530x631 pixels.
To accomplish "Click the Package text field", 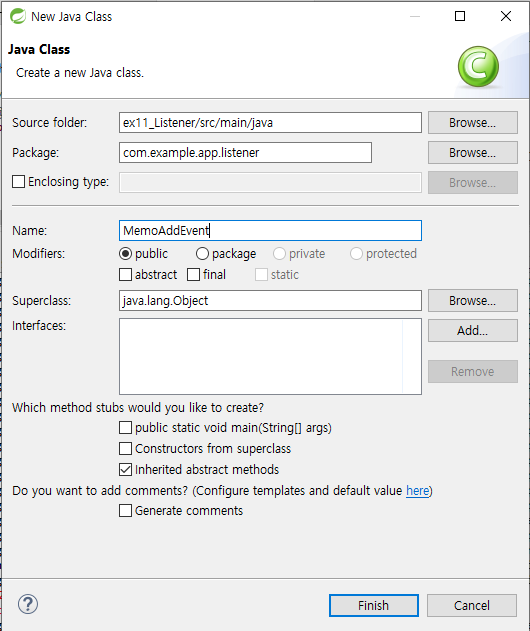I will click(245, 153).
